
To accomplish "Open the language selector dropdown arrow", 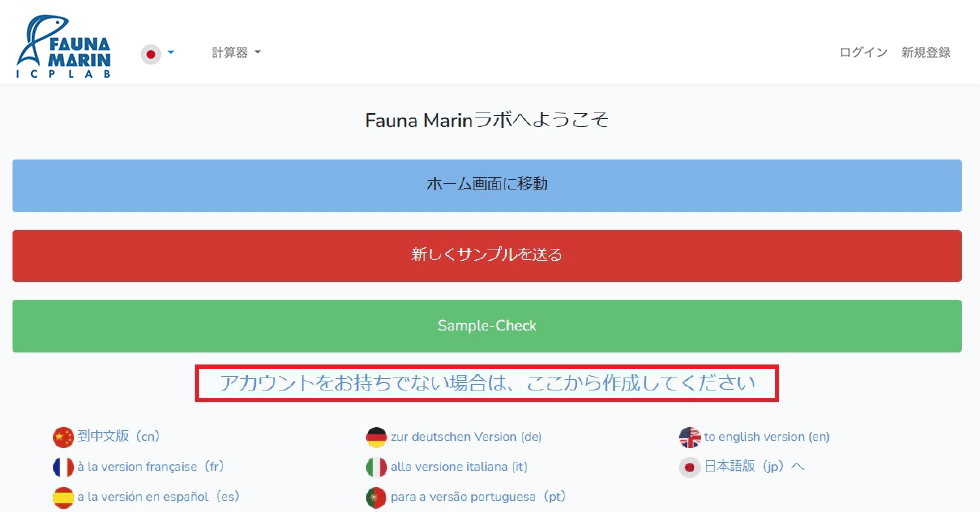I will point(171,53).
